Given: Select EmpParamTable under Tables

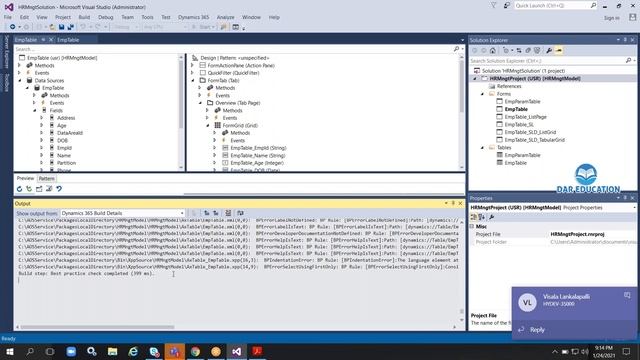Looking at the screenshot, I should (x=522, y=155).
